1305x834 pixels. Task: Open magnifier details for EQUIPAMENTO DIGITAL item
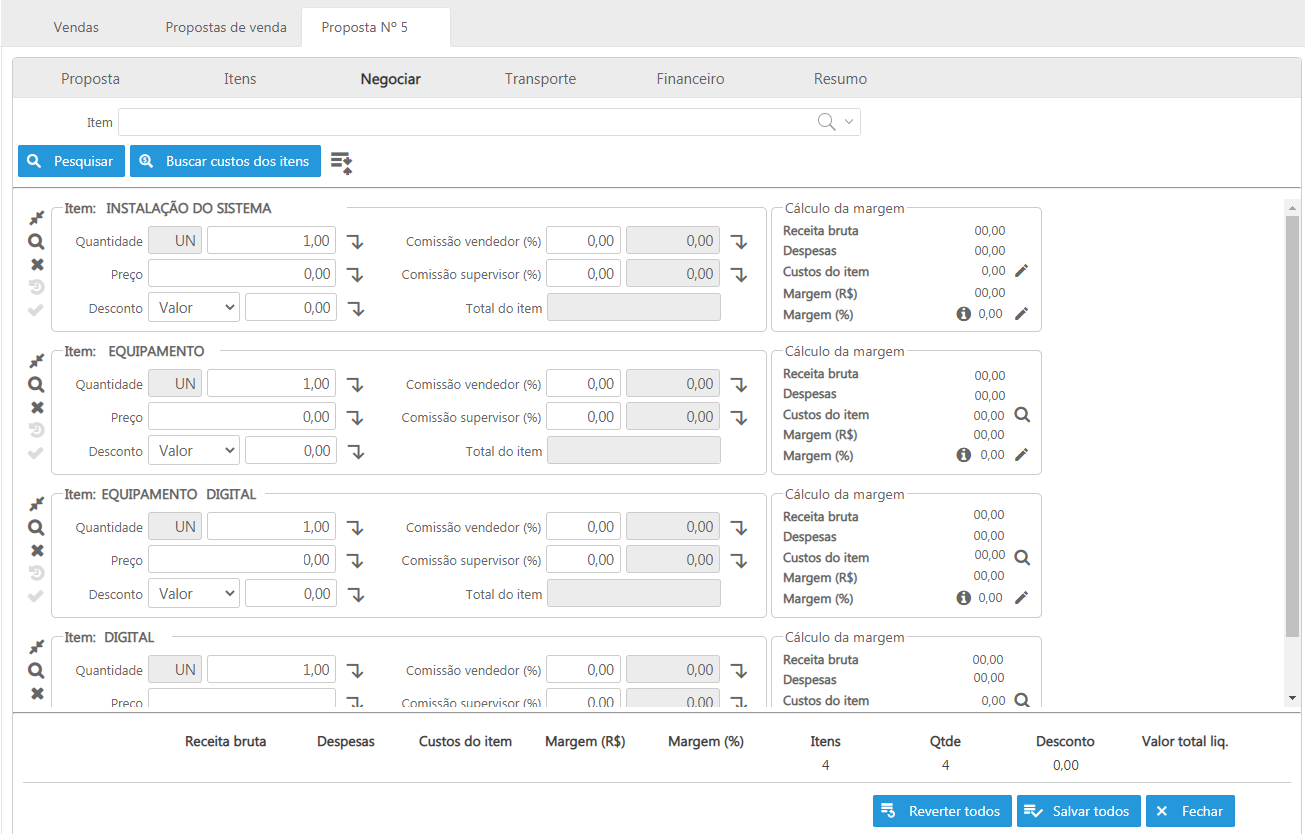36,527
